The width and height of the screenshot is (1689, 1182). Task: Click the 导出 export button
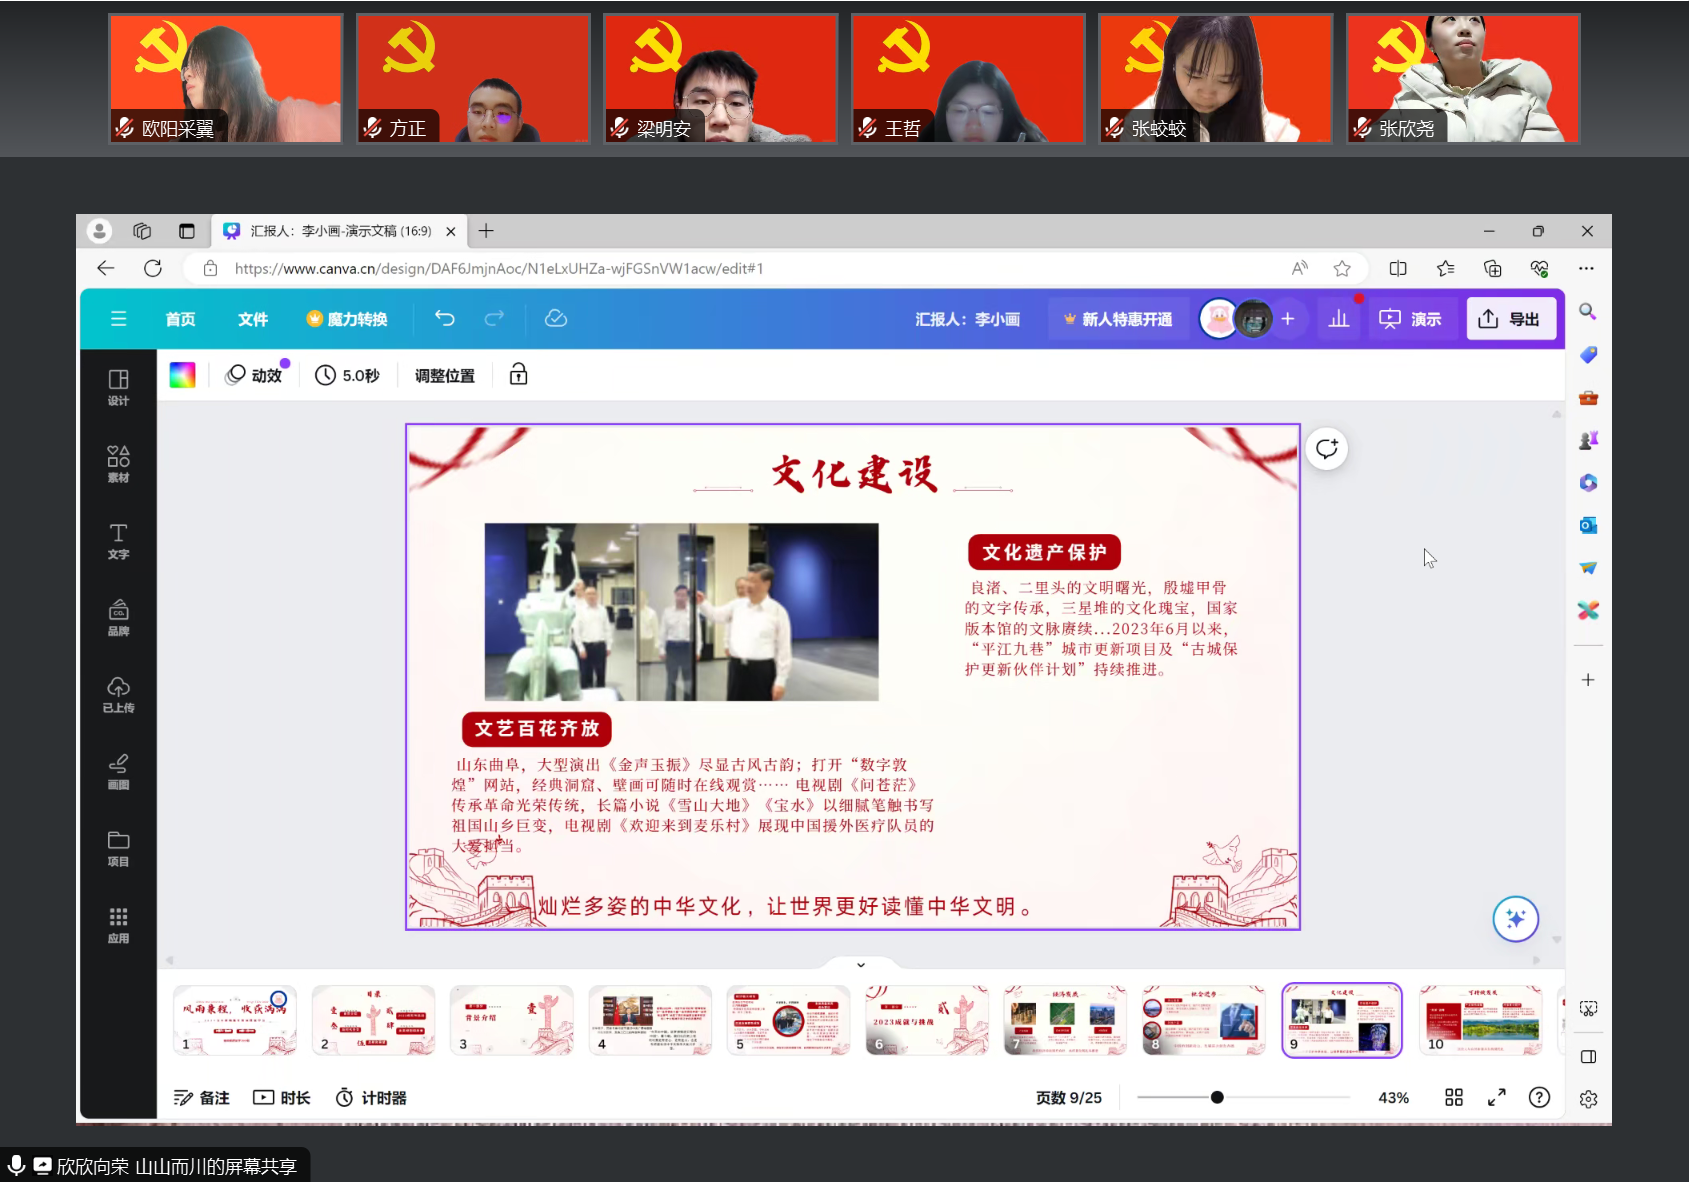point(1511,318)
